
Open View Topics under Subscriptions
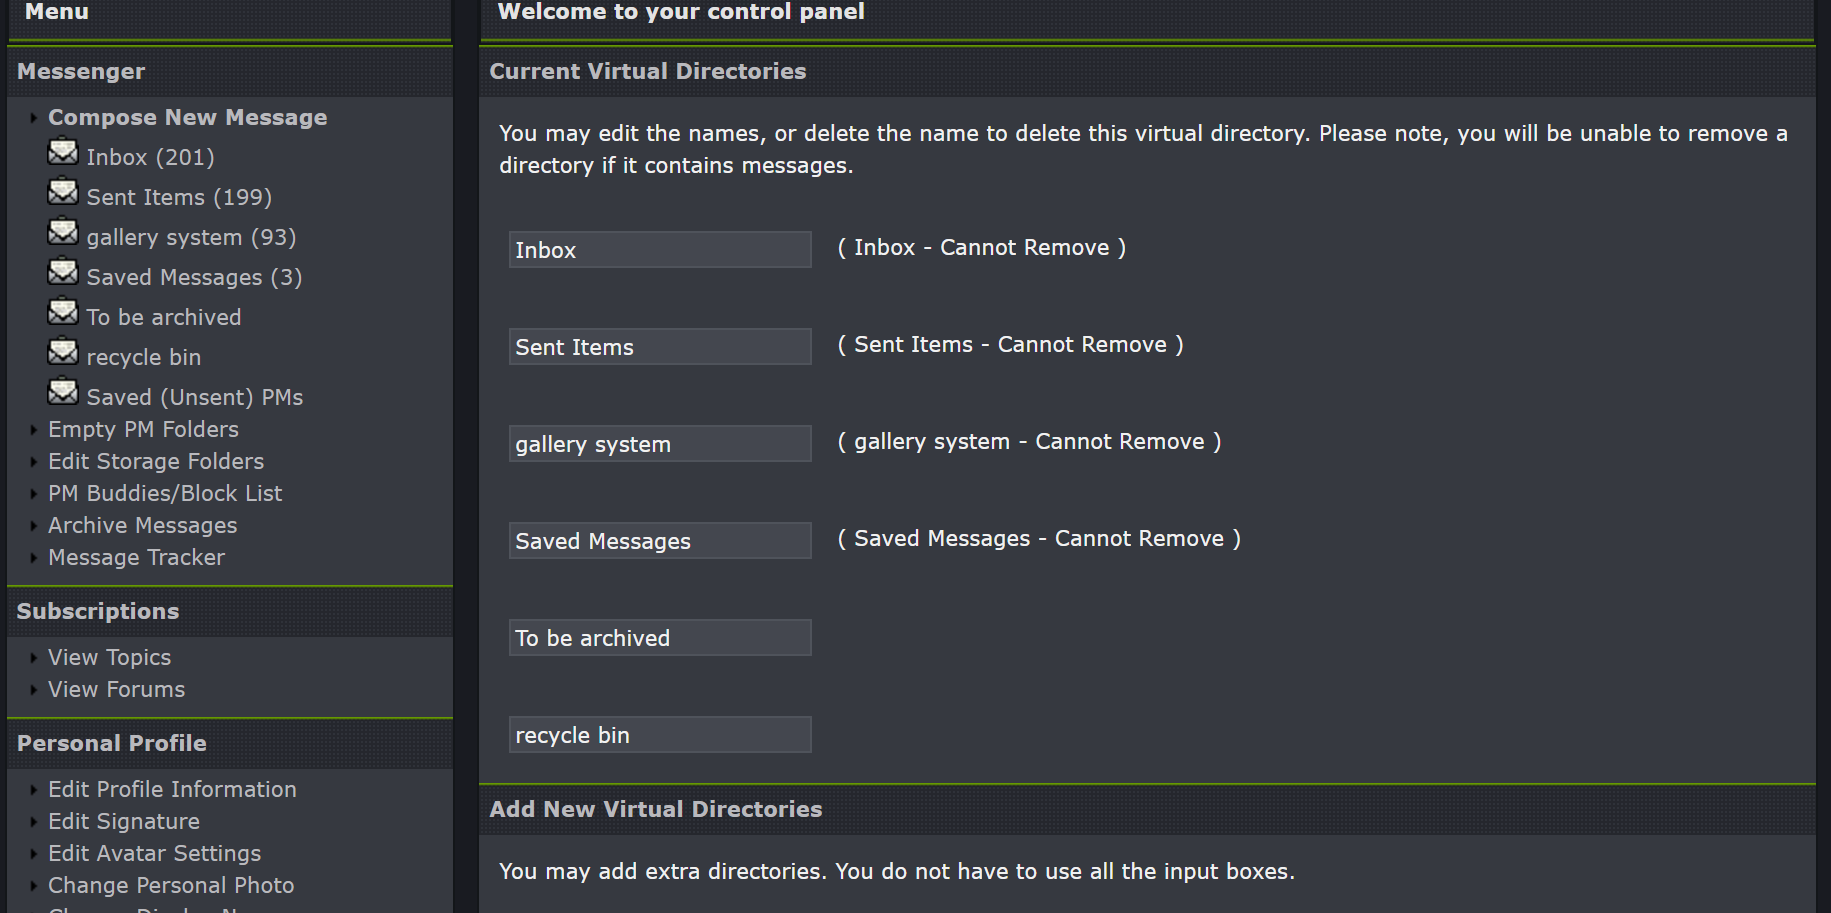[x=110, y=657]
